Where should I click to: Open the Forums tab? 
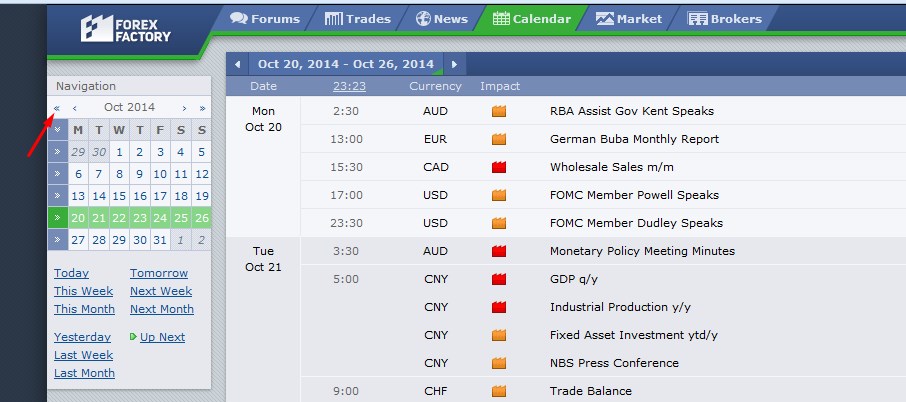[x=265, y=18]
